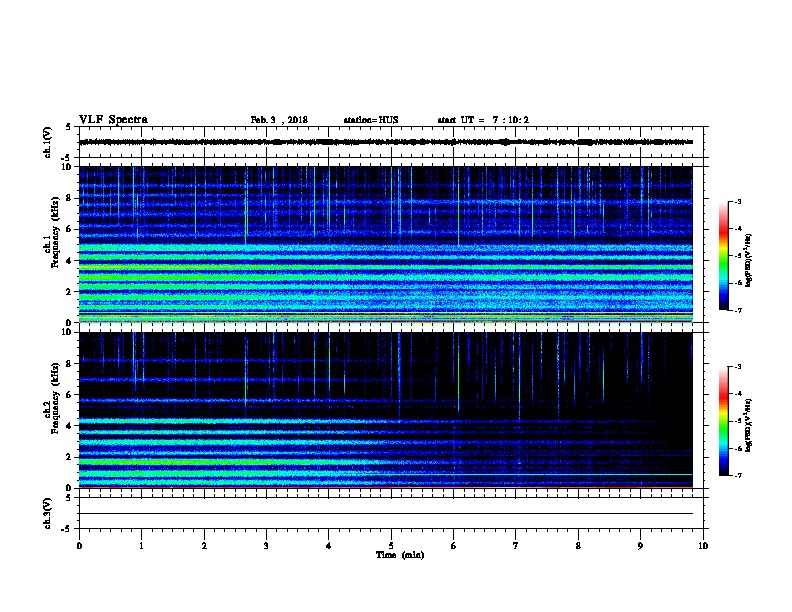
Task: Click the -6 tick on ch.2 colorbar
Action: [737, 448]
